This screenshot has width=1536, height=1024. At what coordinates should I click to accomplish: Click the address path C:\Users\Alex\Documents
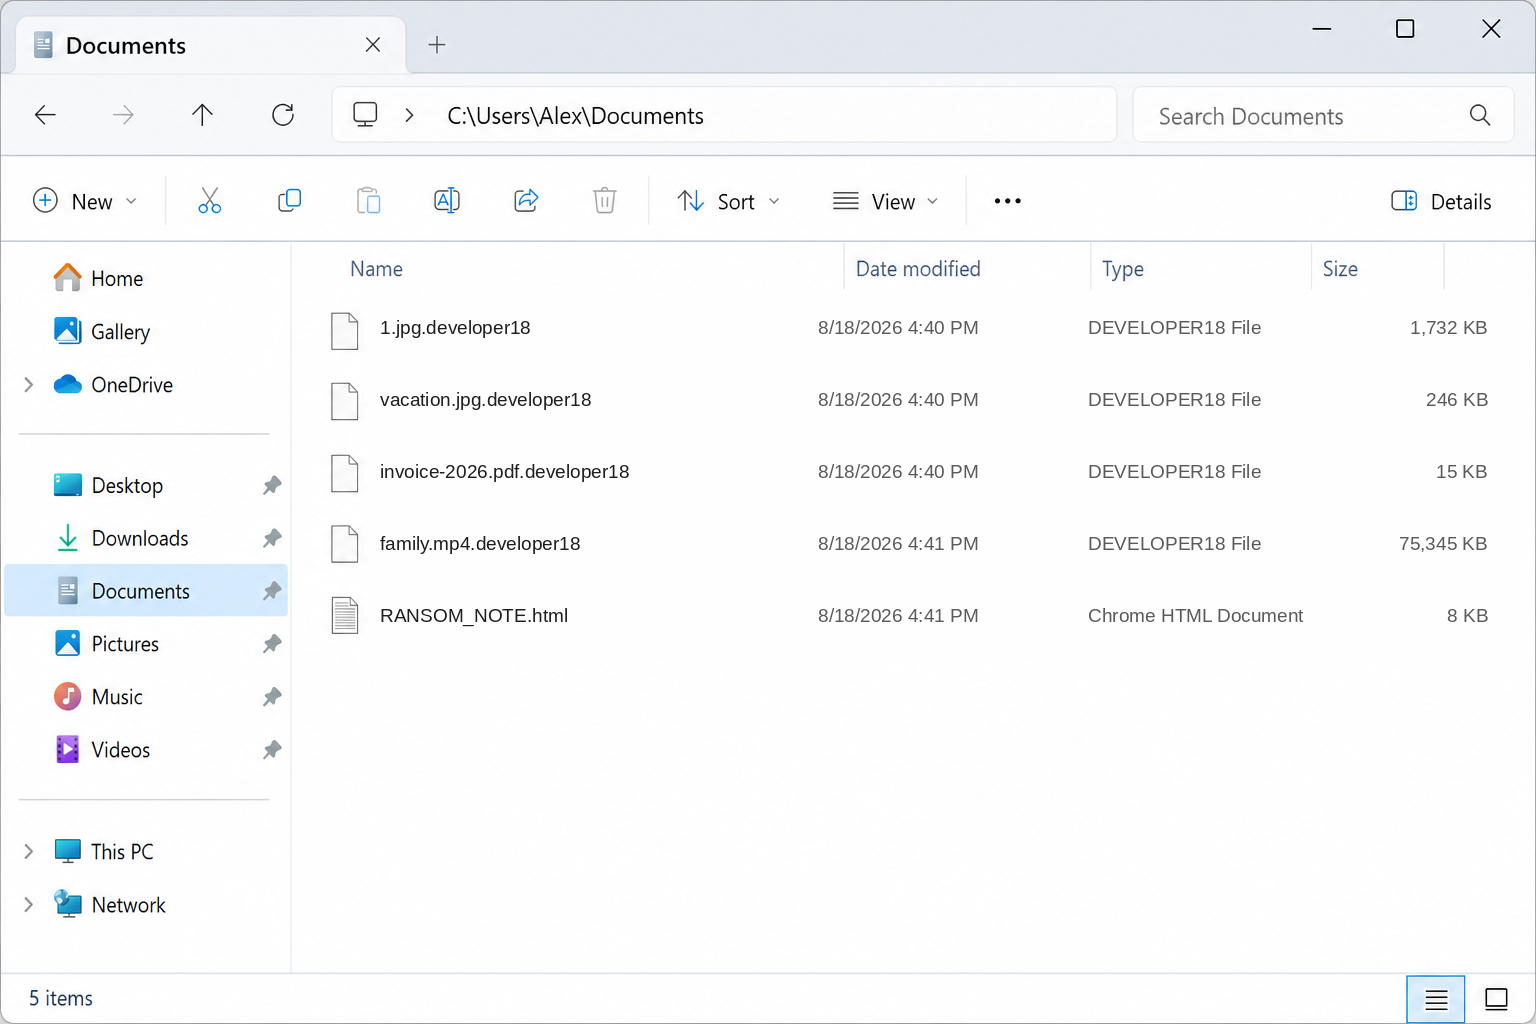pos(575,116)
